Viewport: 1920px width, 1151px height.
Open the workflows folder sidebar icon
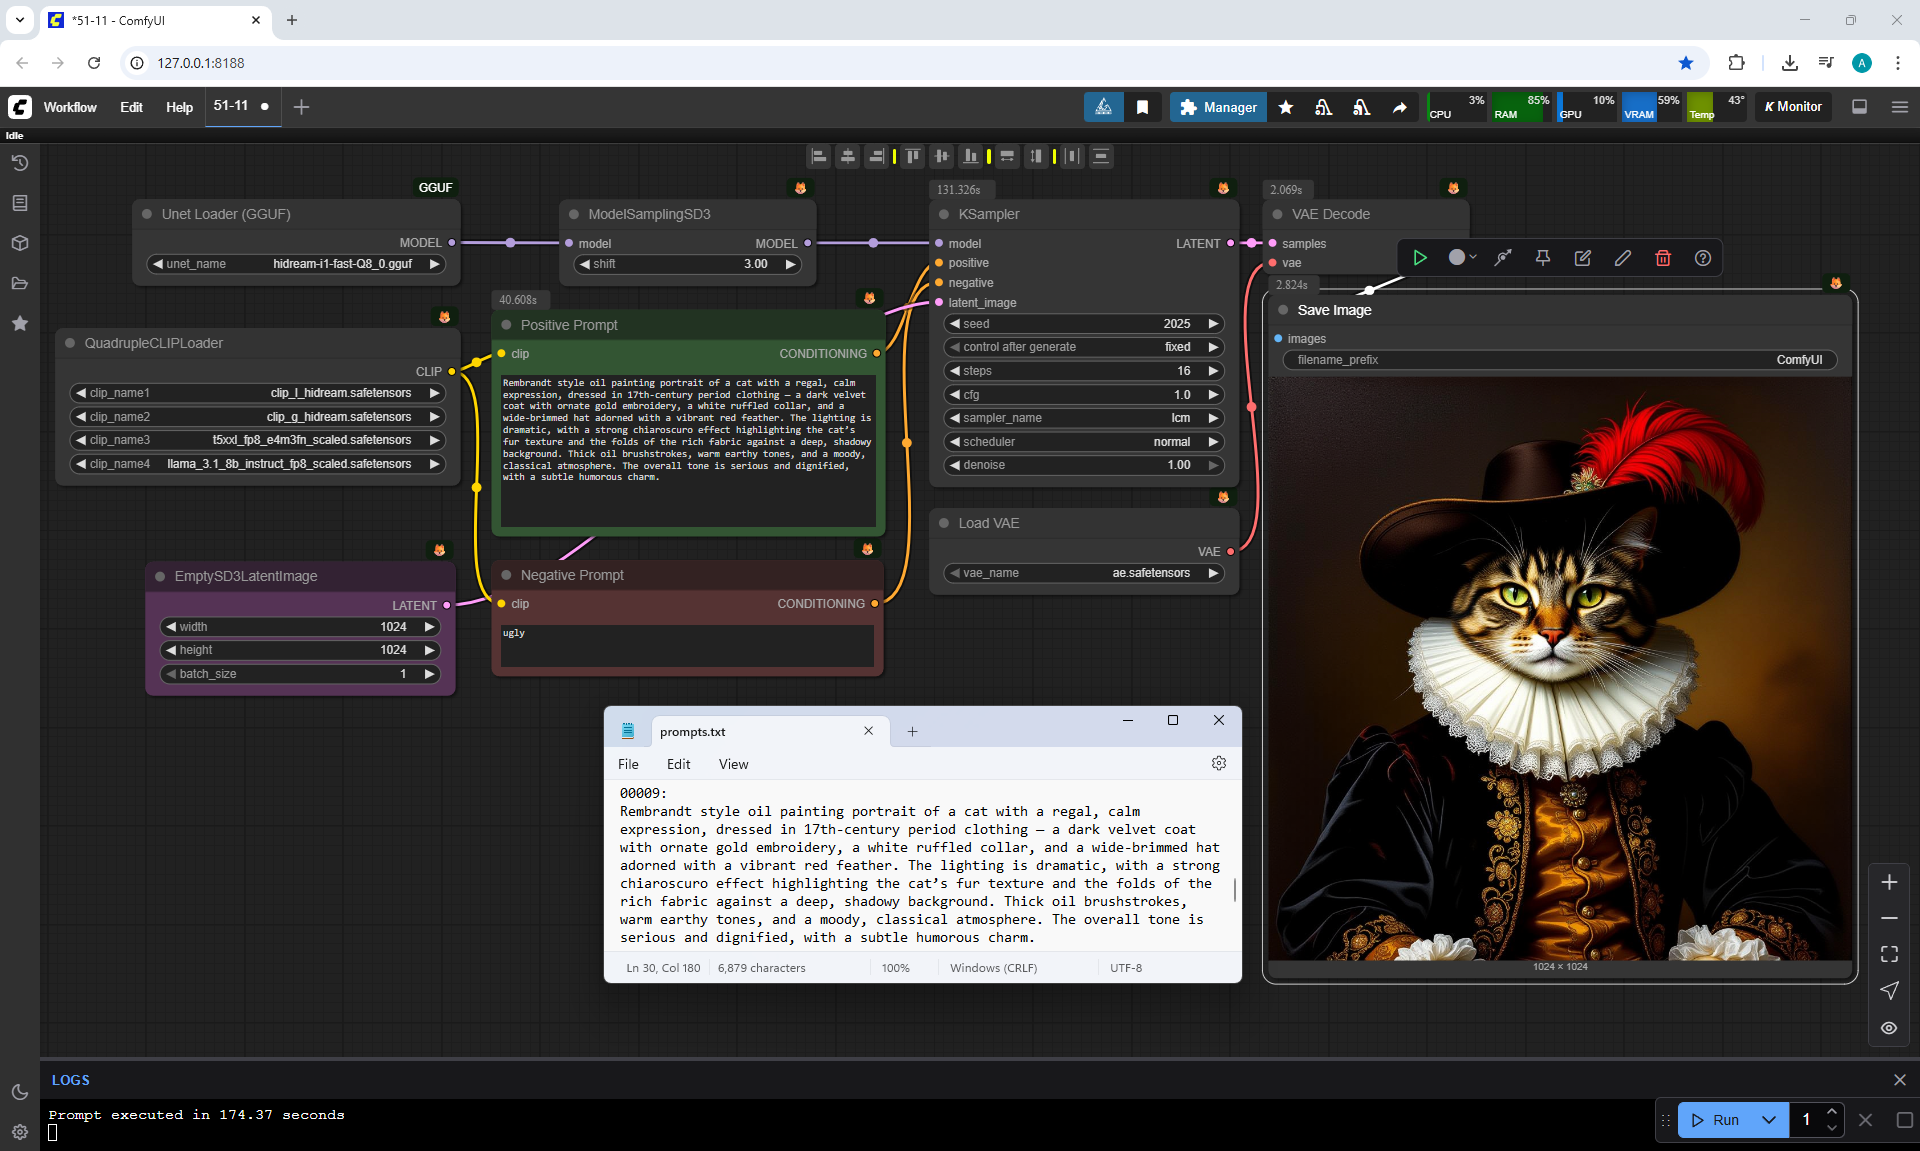[x=19, y=283]
